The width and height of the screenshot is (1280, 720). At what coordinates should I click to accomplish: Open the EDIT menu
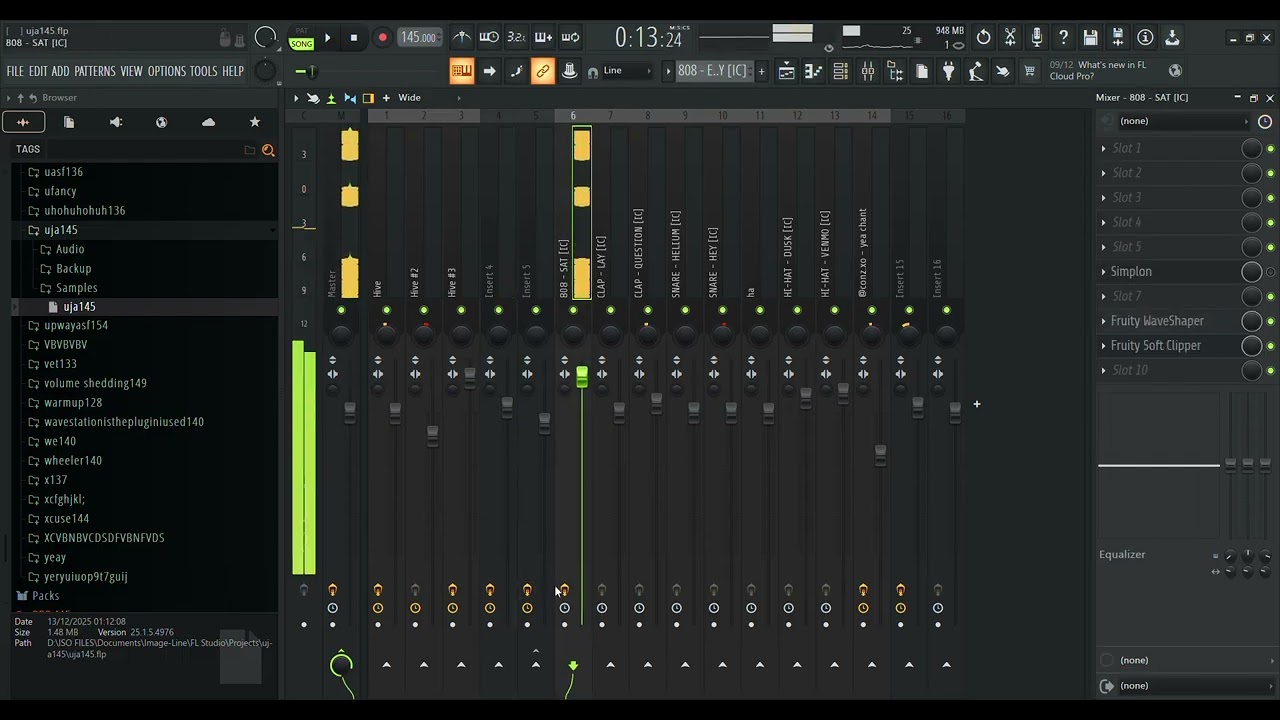tap(38, 71)
